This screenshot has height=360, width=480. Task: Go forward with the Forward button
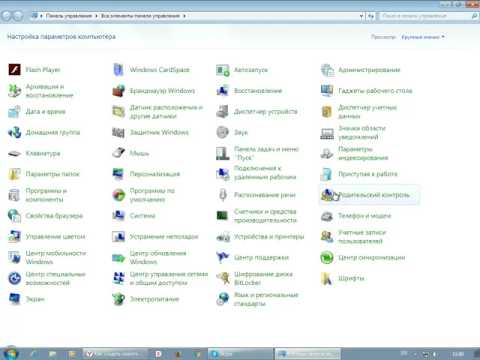(18, 16)
